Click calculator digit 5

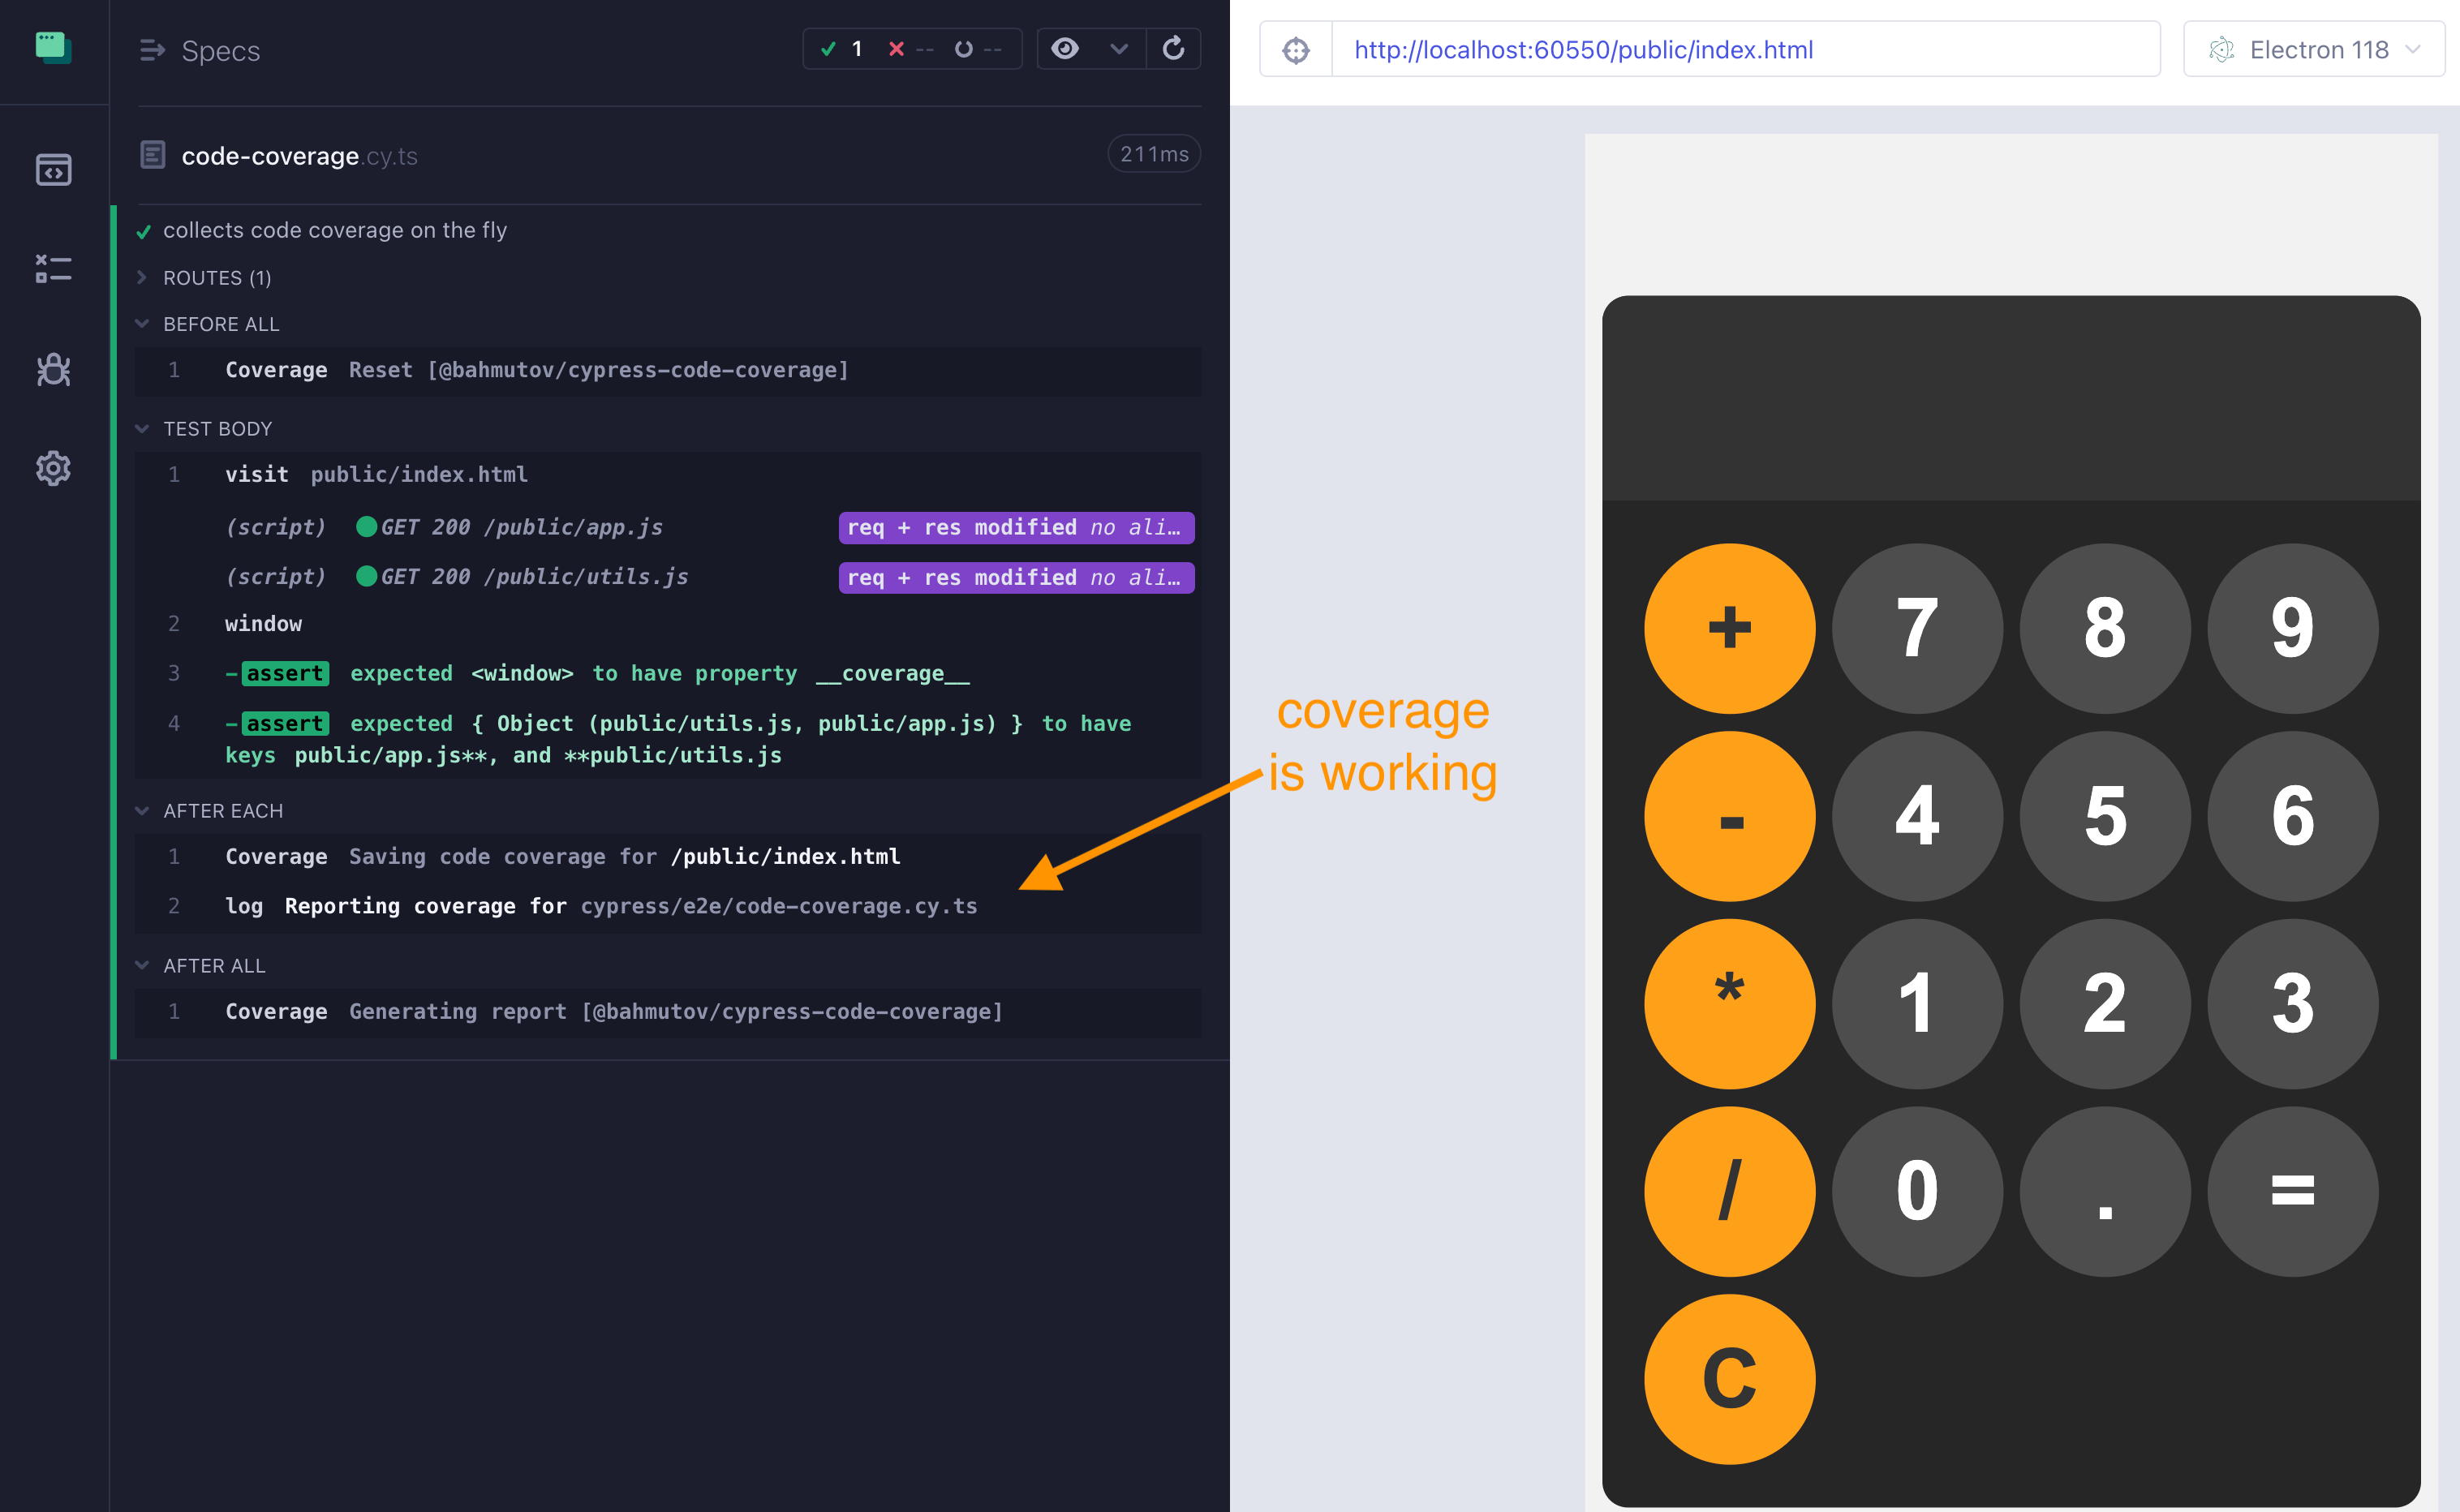click(2105, 816)
